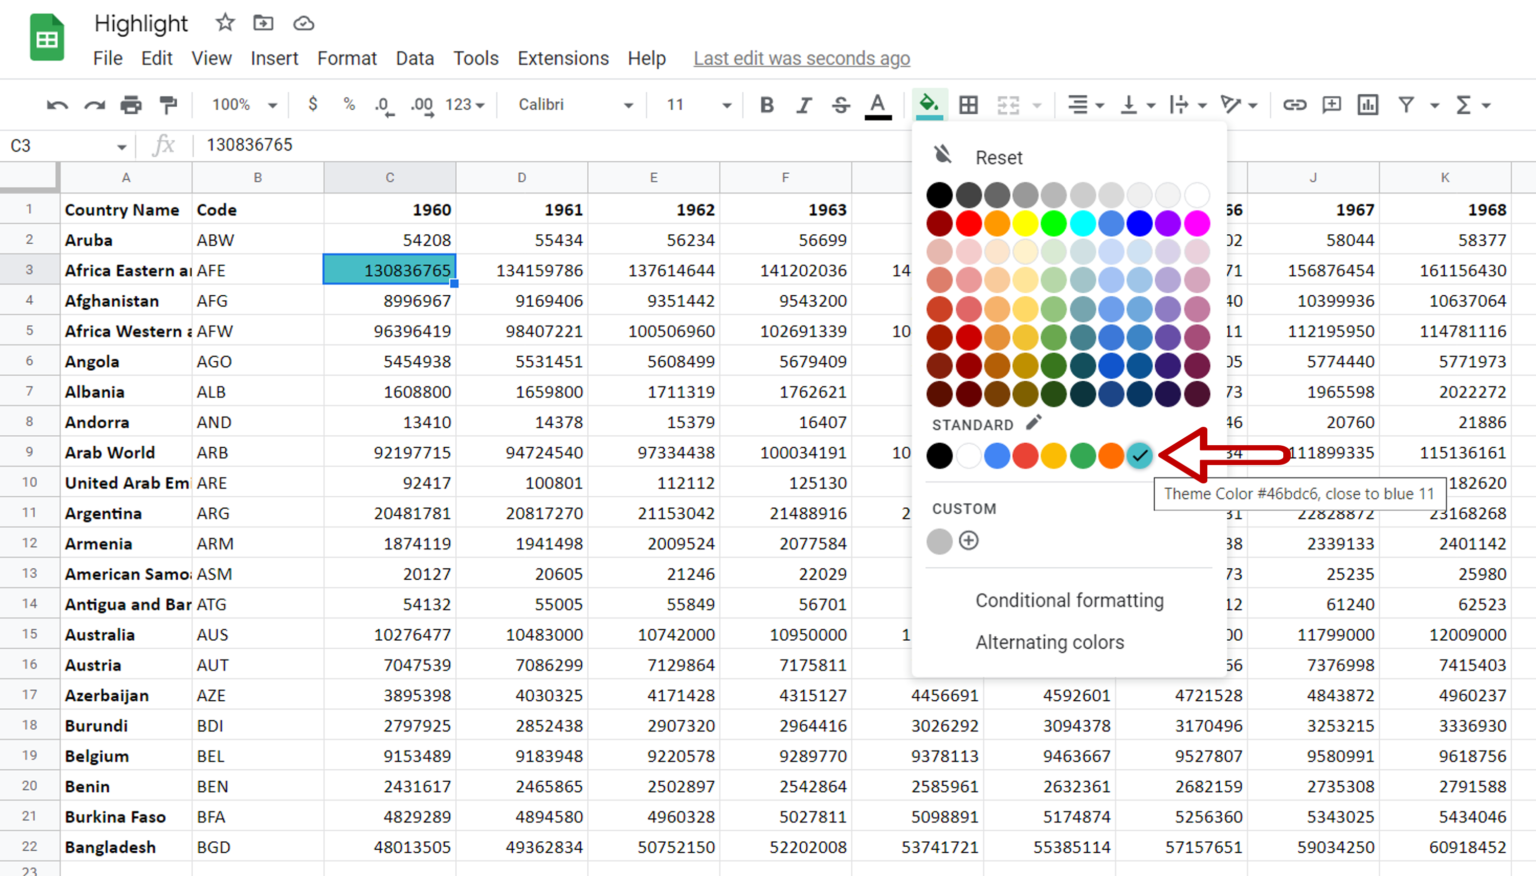Open vertical align dropdown
Screen dimensions: 1536x876
1137,105
